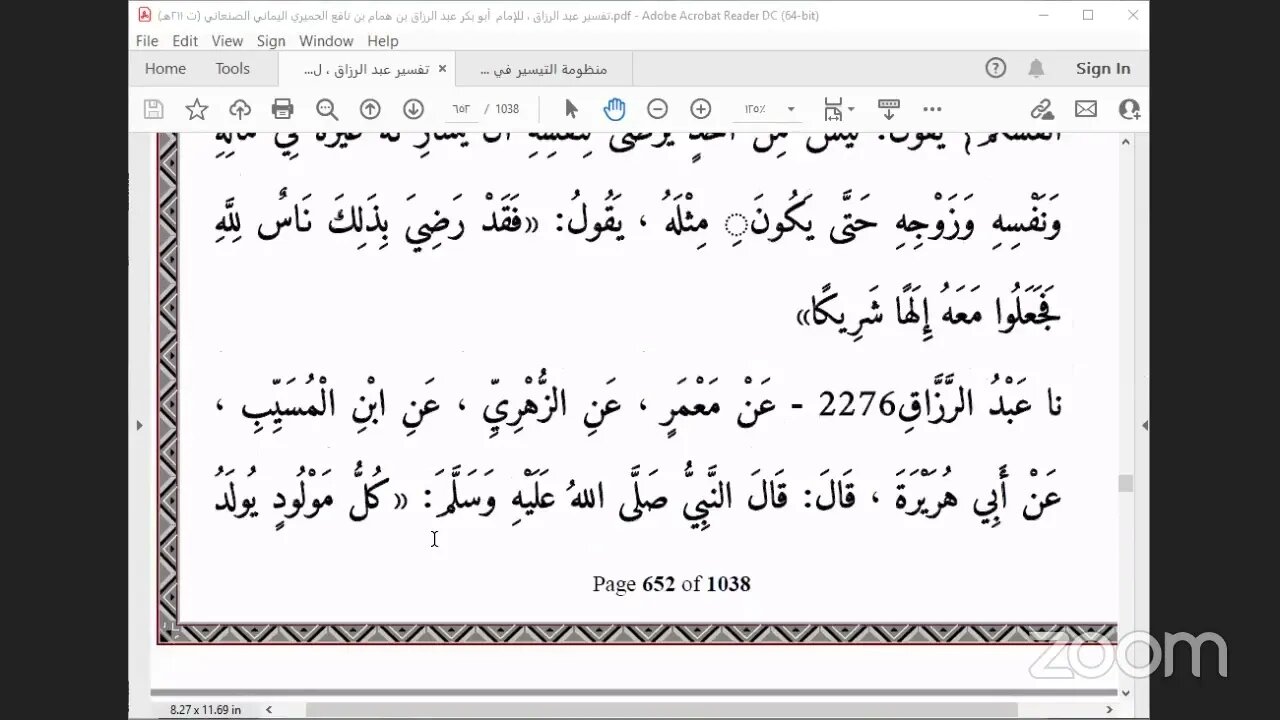Open the Edit menu
Screen dimensions: 1280x720
pos(185,41)
